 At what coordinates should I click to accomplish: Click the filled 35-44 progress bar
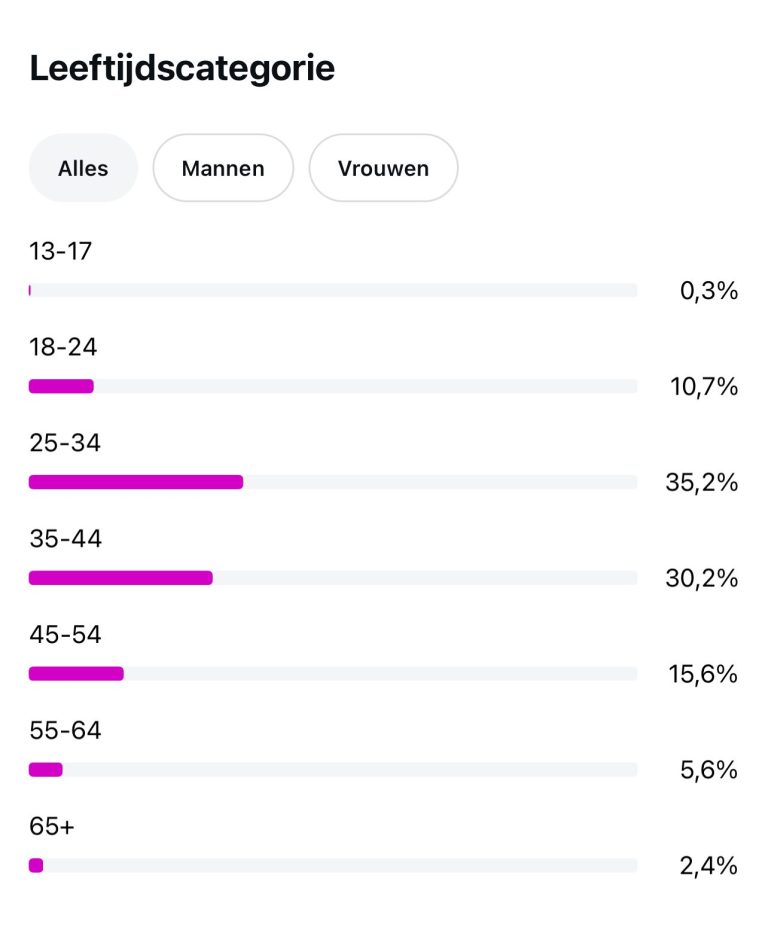pos(121,578)
